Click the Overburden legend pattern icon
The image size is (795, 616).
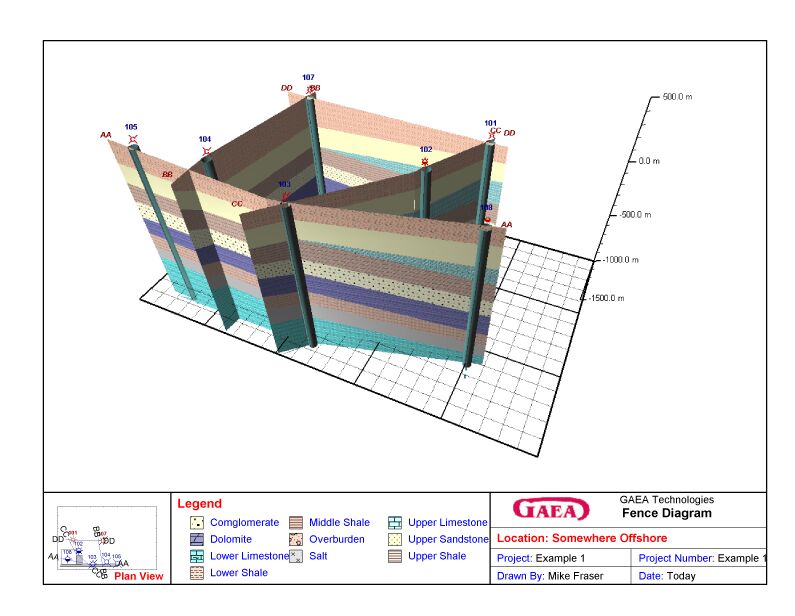coord(296,540)
